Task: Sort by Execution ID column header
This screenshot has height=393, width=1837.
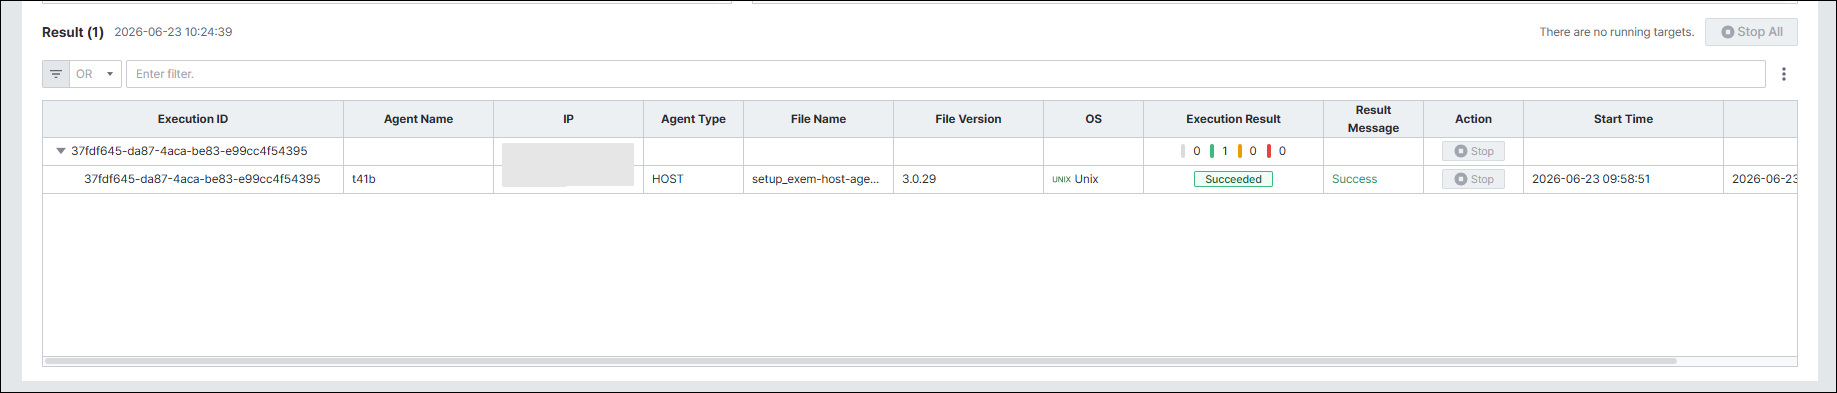Action: point(193,119)
